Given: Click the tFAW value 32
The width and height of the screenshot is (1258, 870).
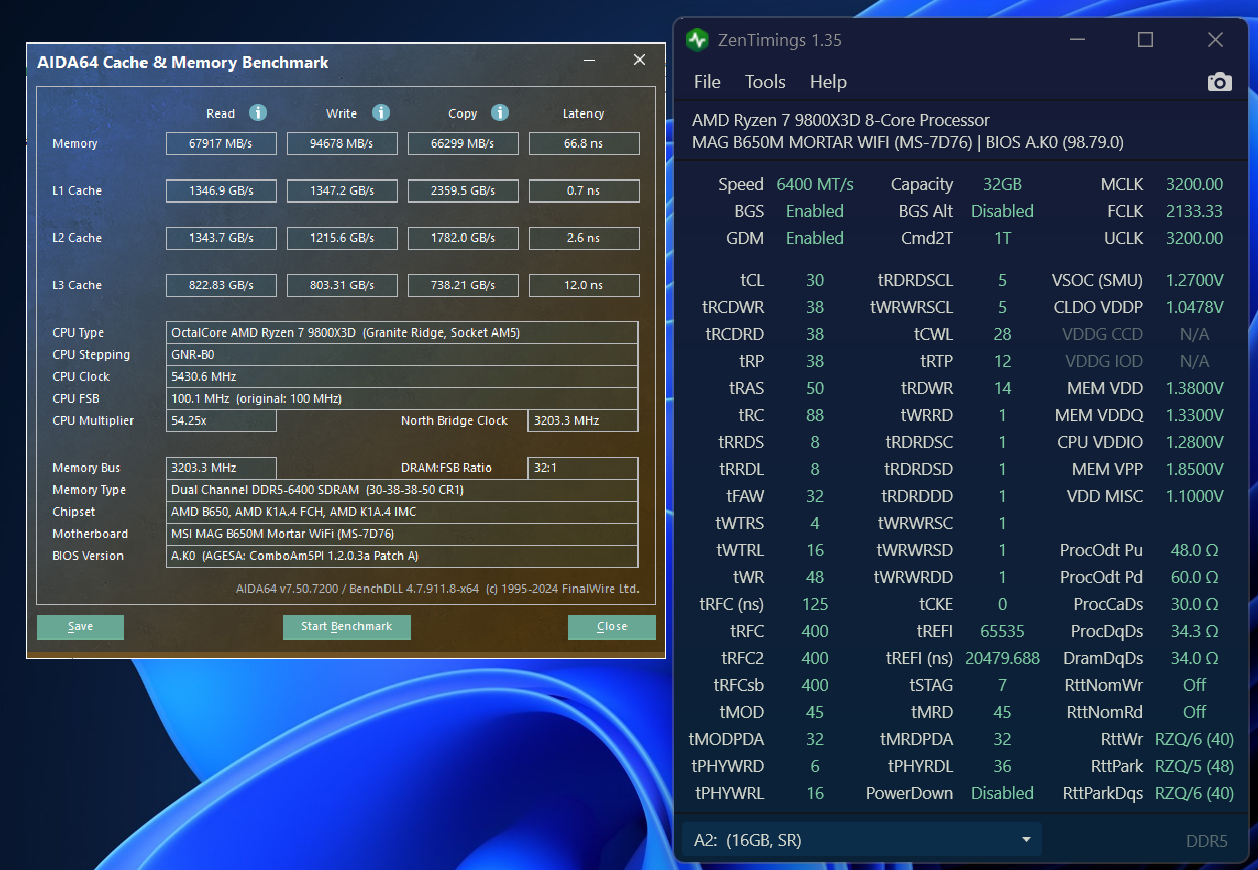Looking at the screenshot, I should point(815,496).
